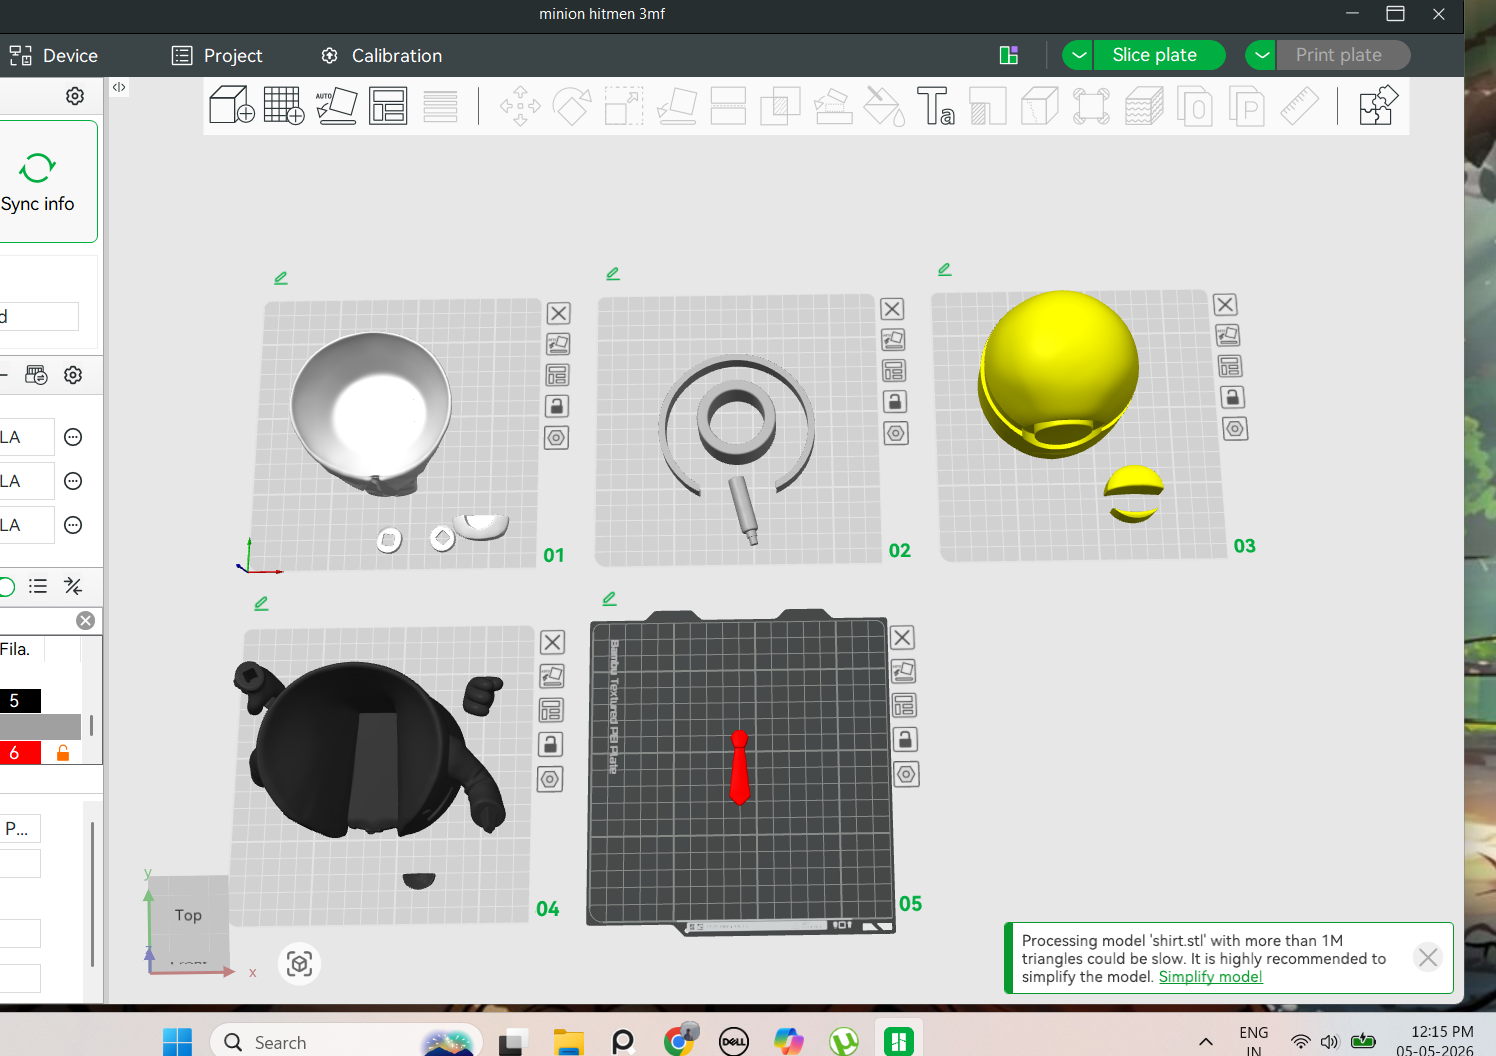
Task: Select the black filament 5 swatch
Action: click(20, 701)
